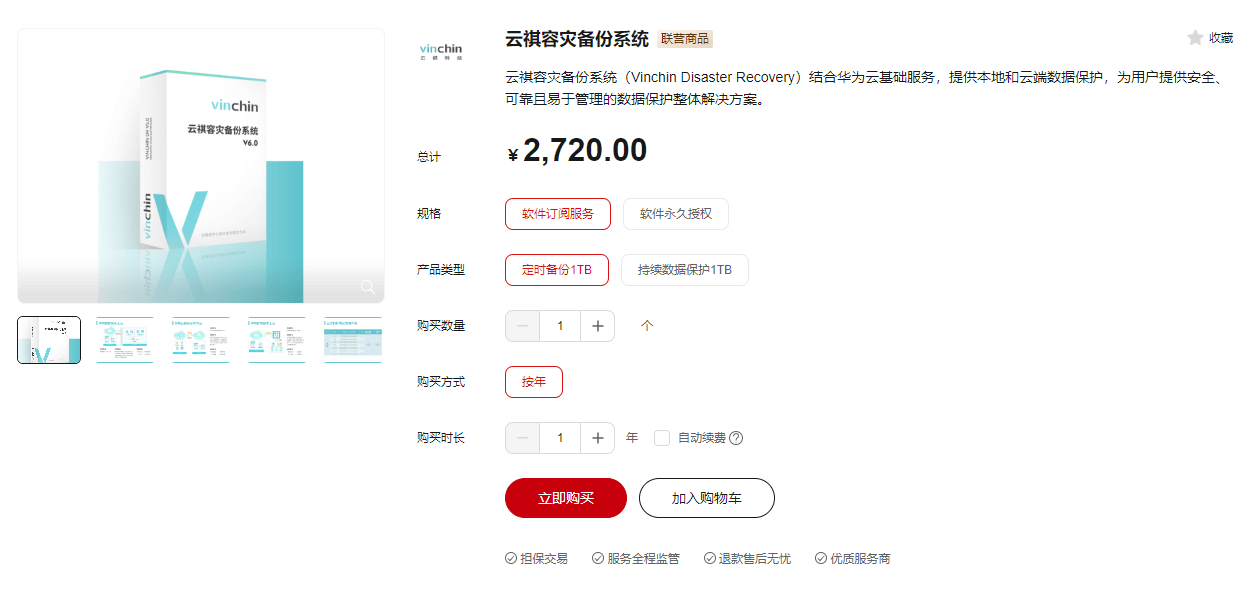Select the 按年 purchase method
The height and width of the screenshot is (596, 1248).
pos(533,381)
